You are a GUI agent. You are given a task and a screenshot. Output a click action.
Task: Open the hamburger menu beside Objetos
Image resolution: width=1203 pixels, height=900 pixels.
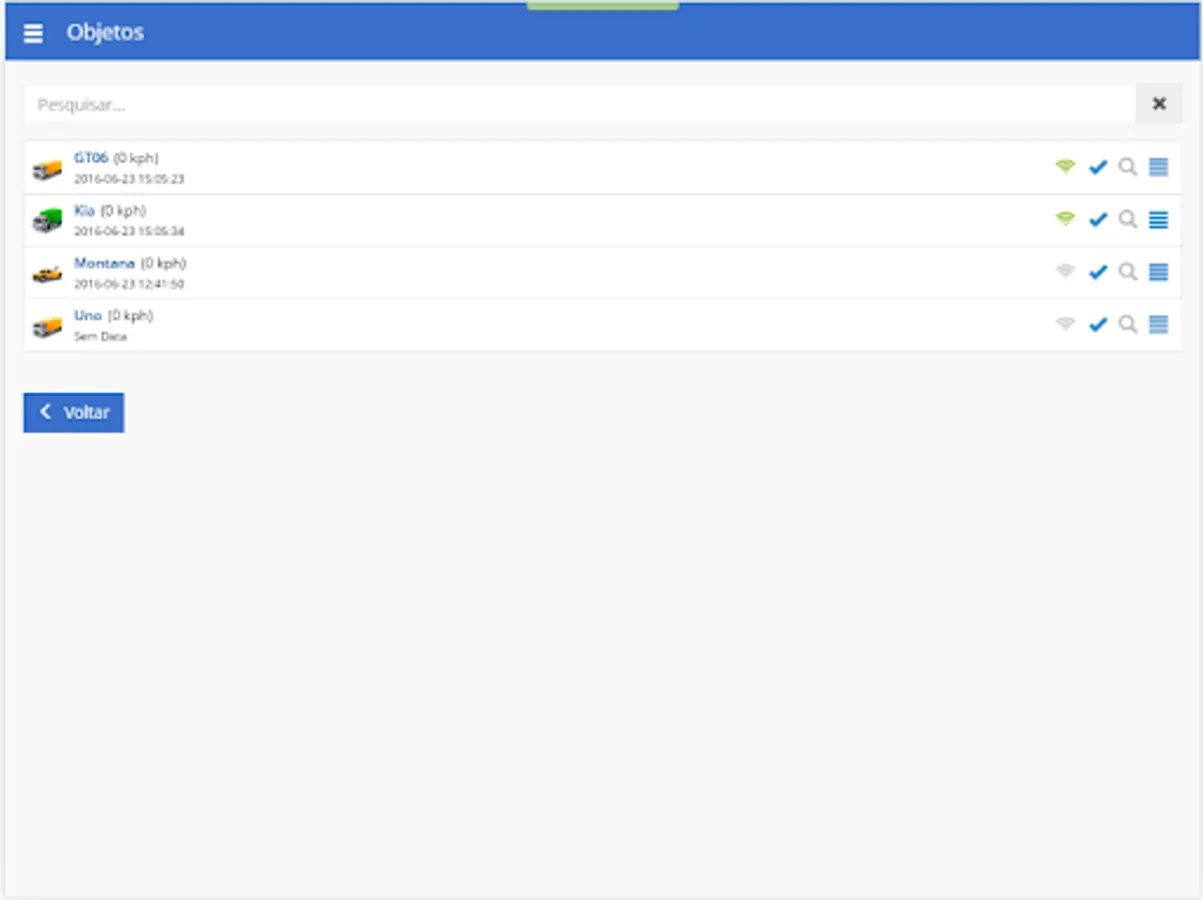point(33,33)
